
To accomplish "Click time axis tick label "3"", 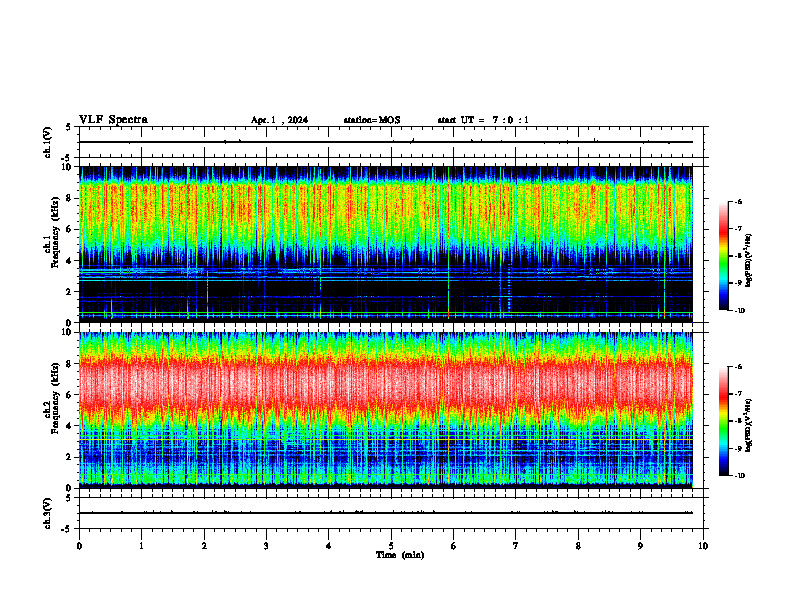I will [266, 546].
